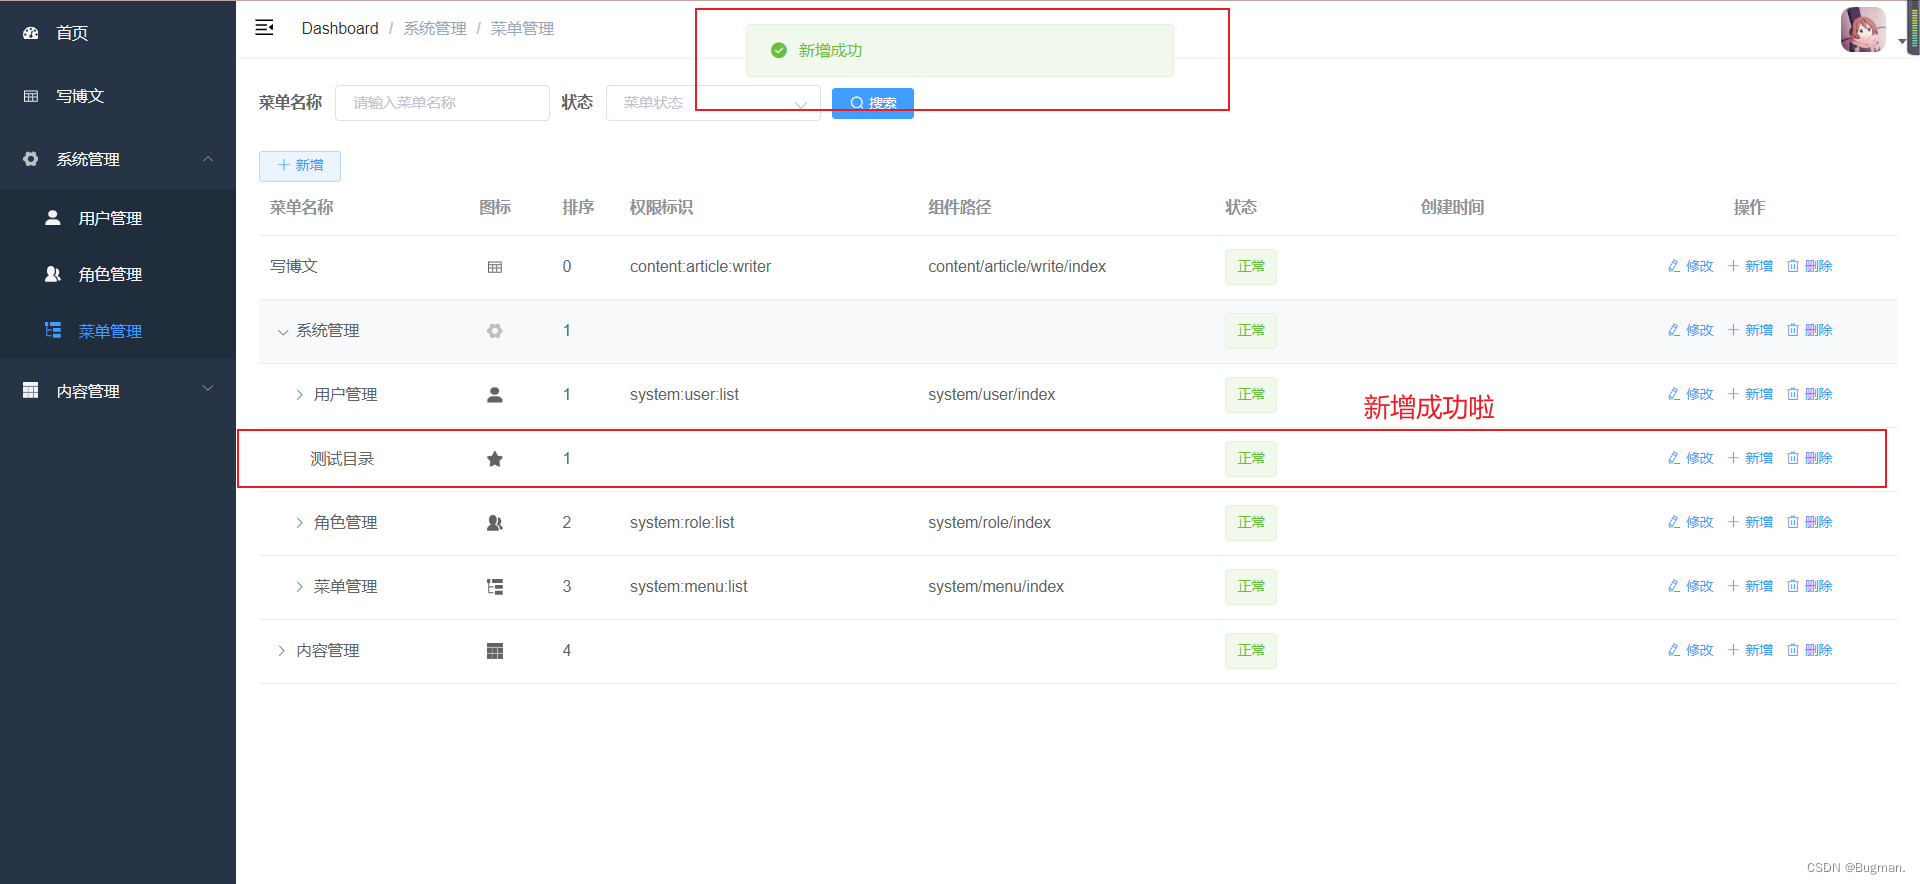1920x884 pixels.
Task: Click the top 新增 button
Action: point(300,166)
